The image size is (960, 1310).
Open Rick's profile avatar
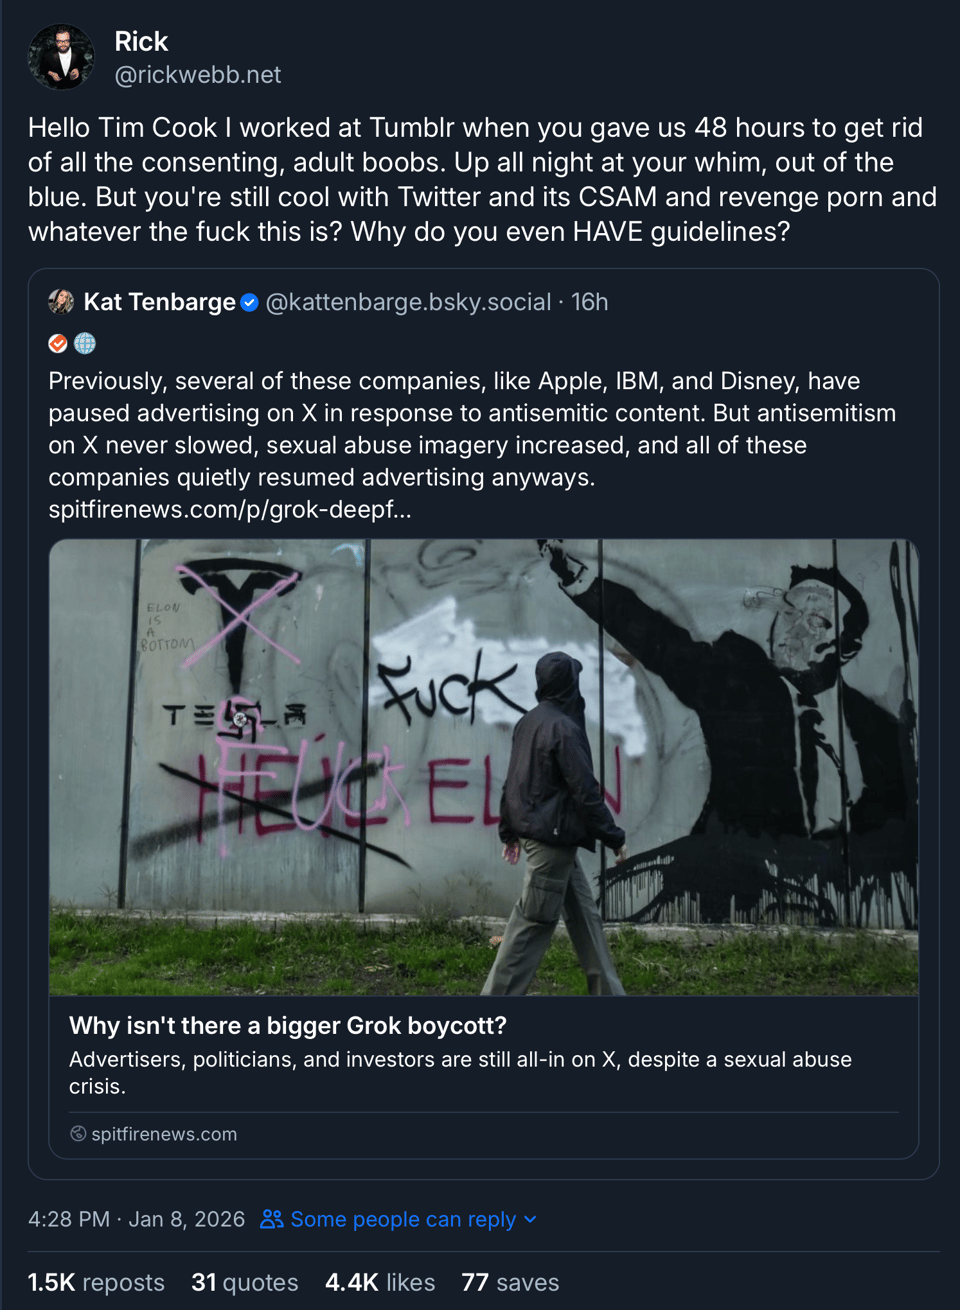click(61, 57)
